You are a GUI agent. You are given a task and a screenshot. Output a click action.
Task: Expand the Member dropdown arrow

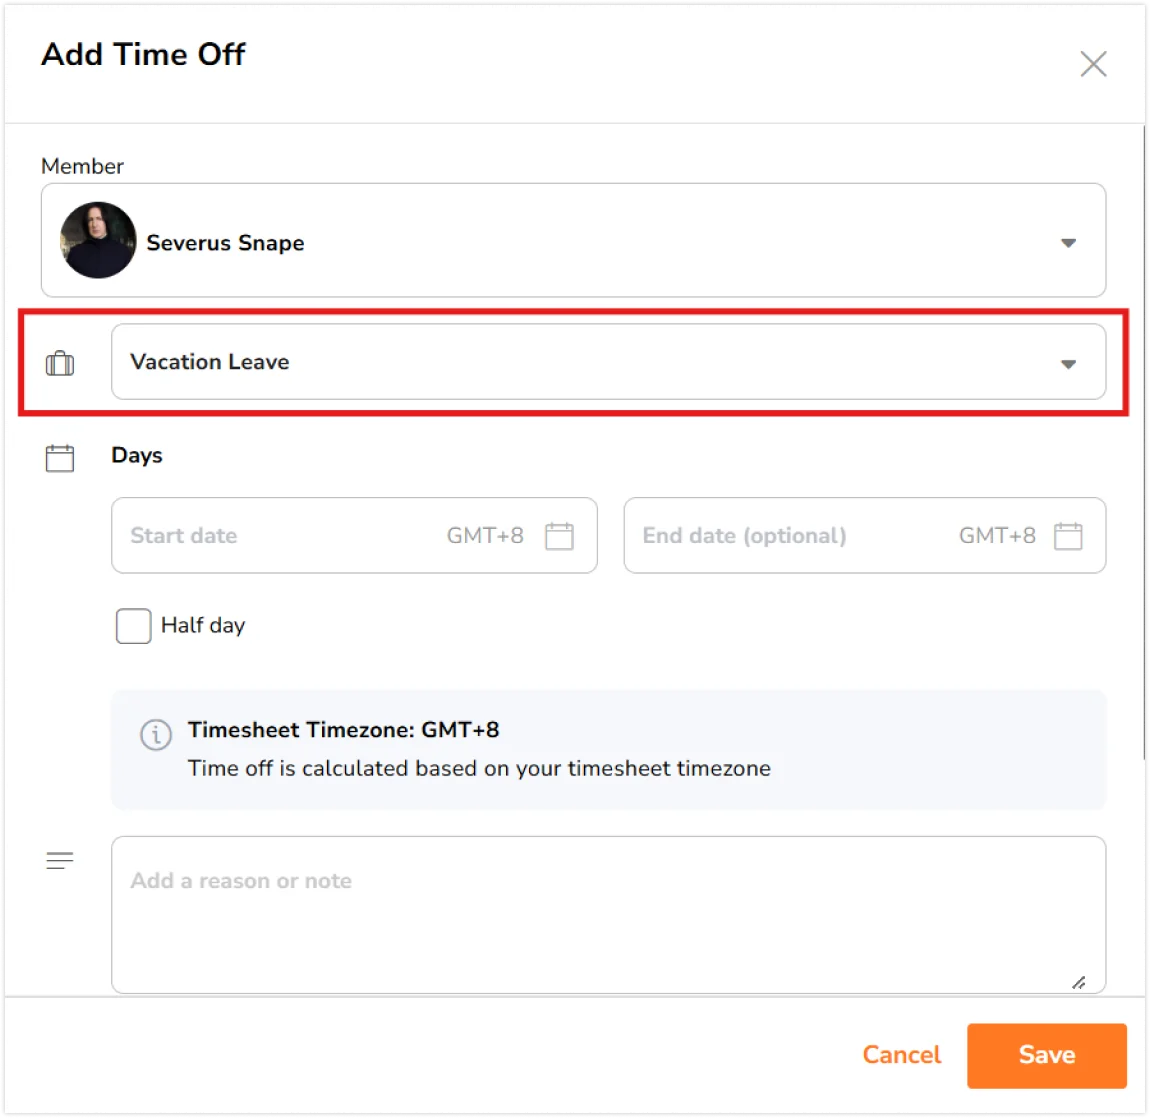(1068, 243)
